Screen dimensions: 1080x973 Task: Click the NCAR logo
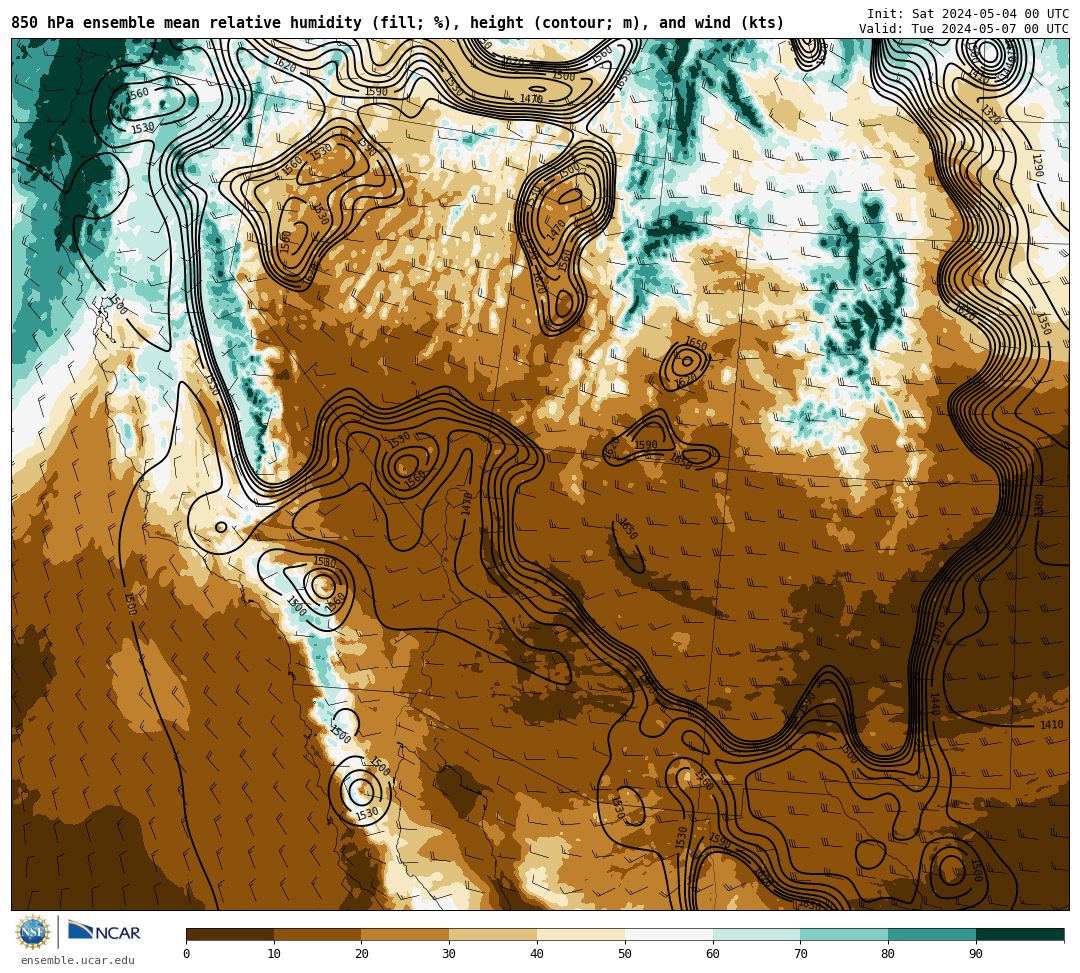tap(104, 932)
